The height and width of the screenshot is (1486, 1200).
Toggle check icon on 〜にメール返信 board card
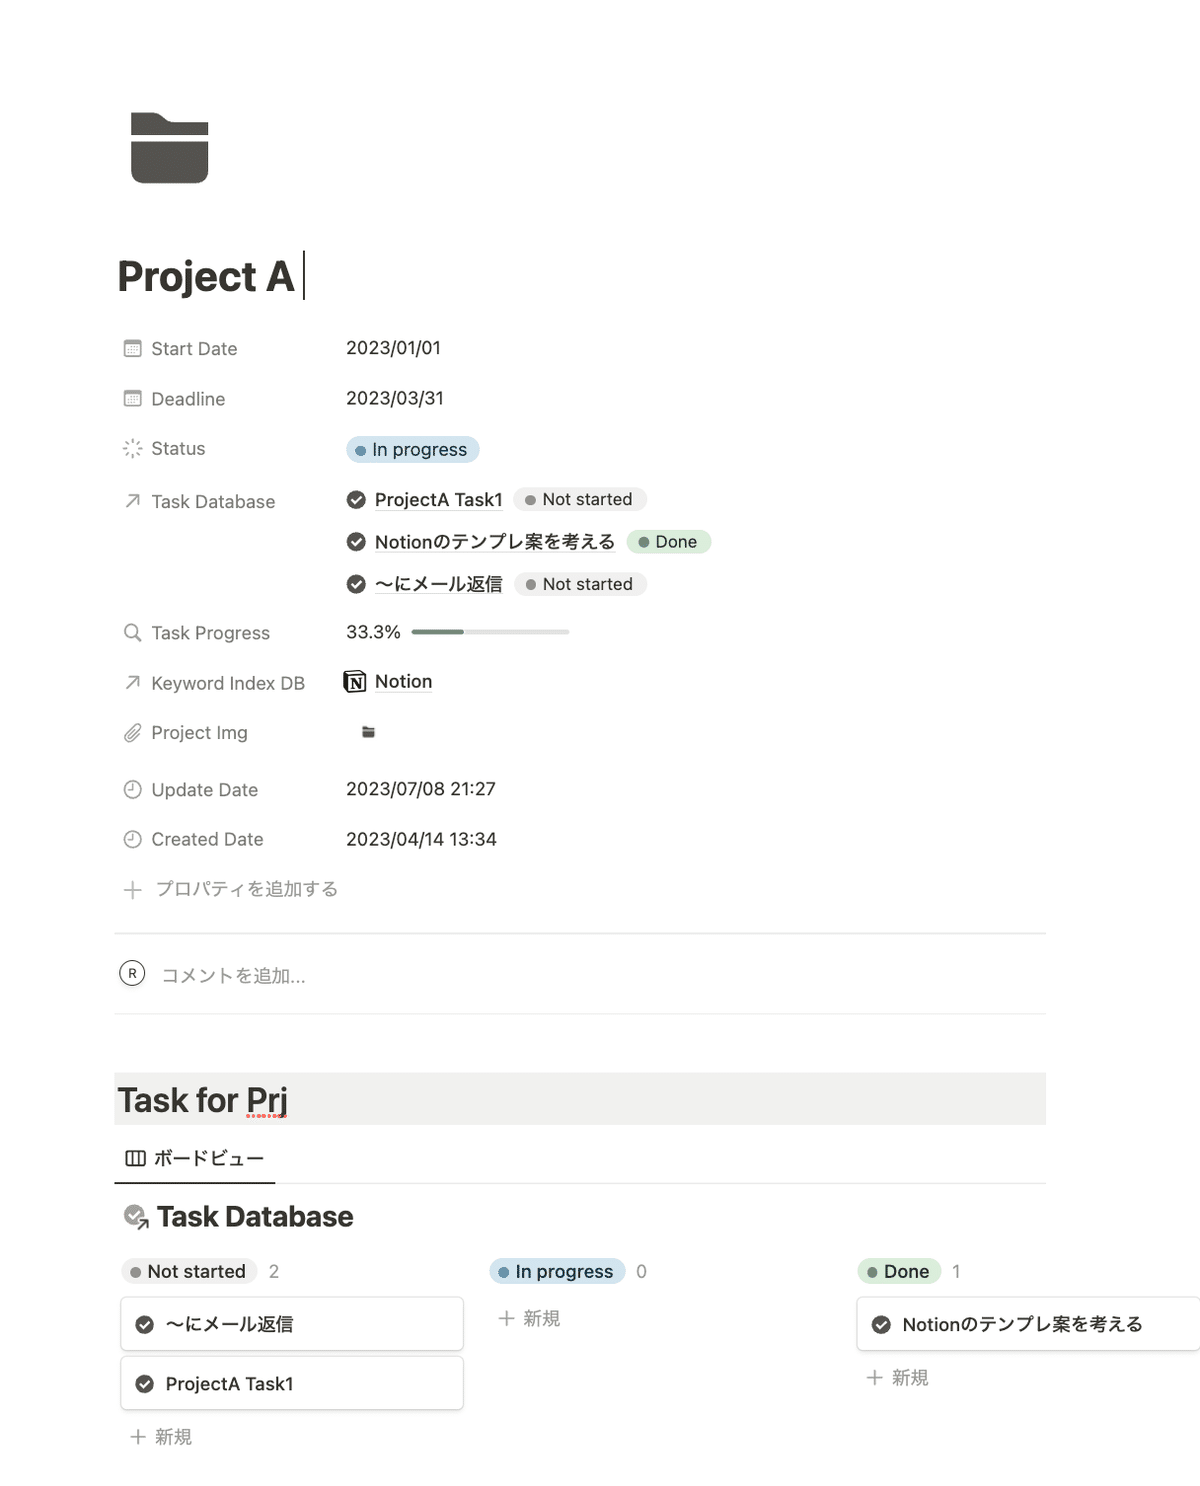click(x=145, y=1324)
